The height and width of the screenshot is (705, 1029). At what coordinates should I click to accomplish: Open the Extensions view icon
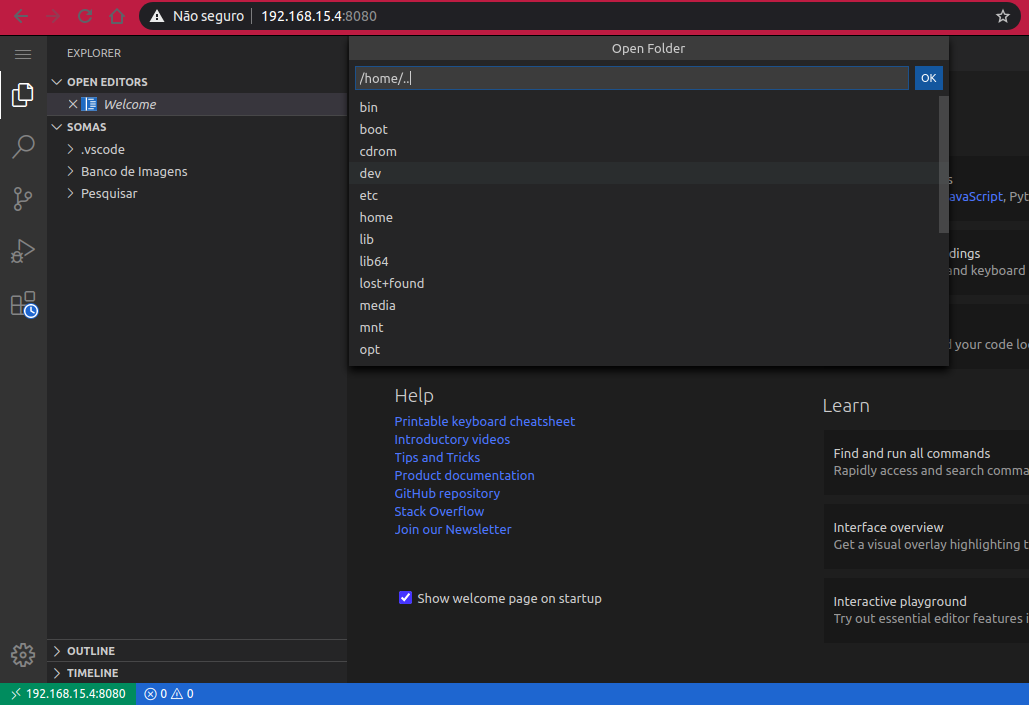pyautogui.click(x=24, y=304)
